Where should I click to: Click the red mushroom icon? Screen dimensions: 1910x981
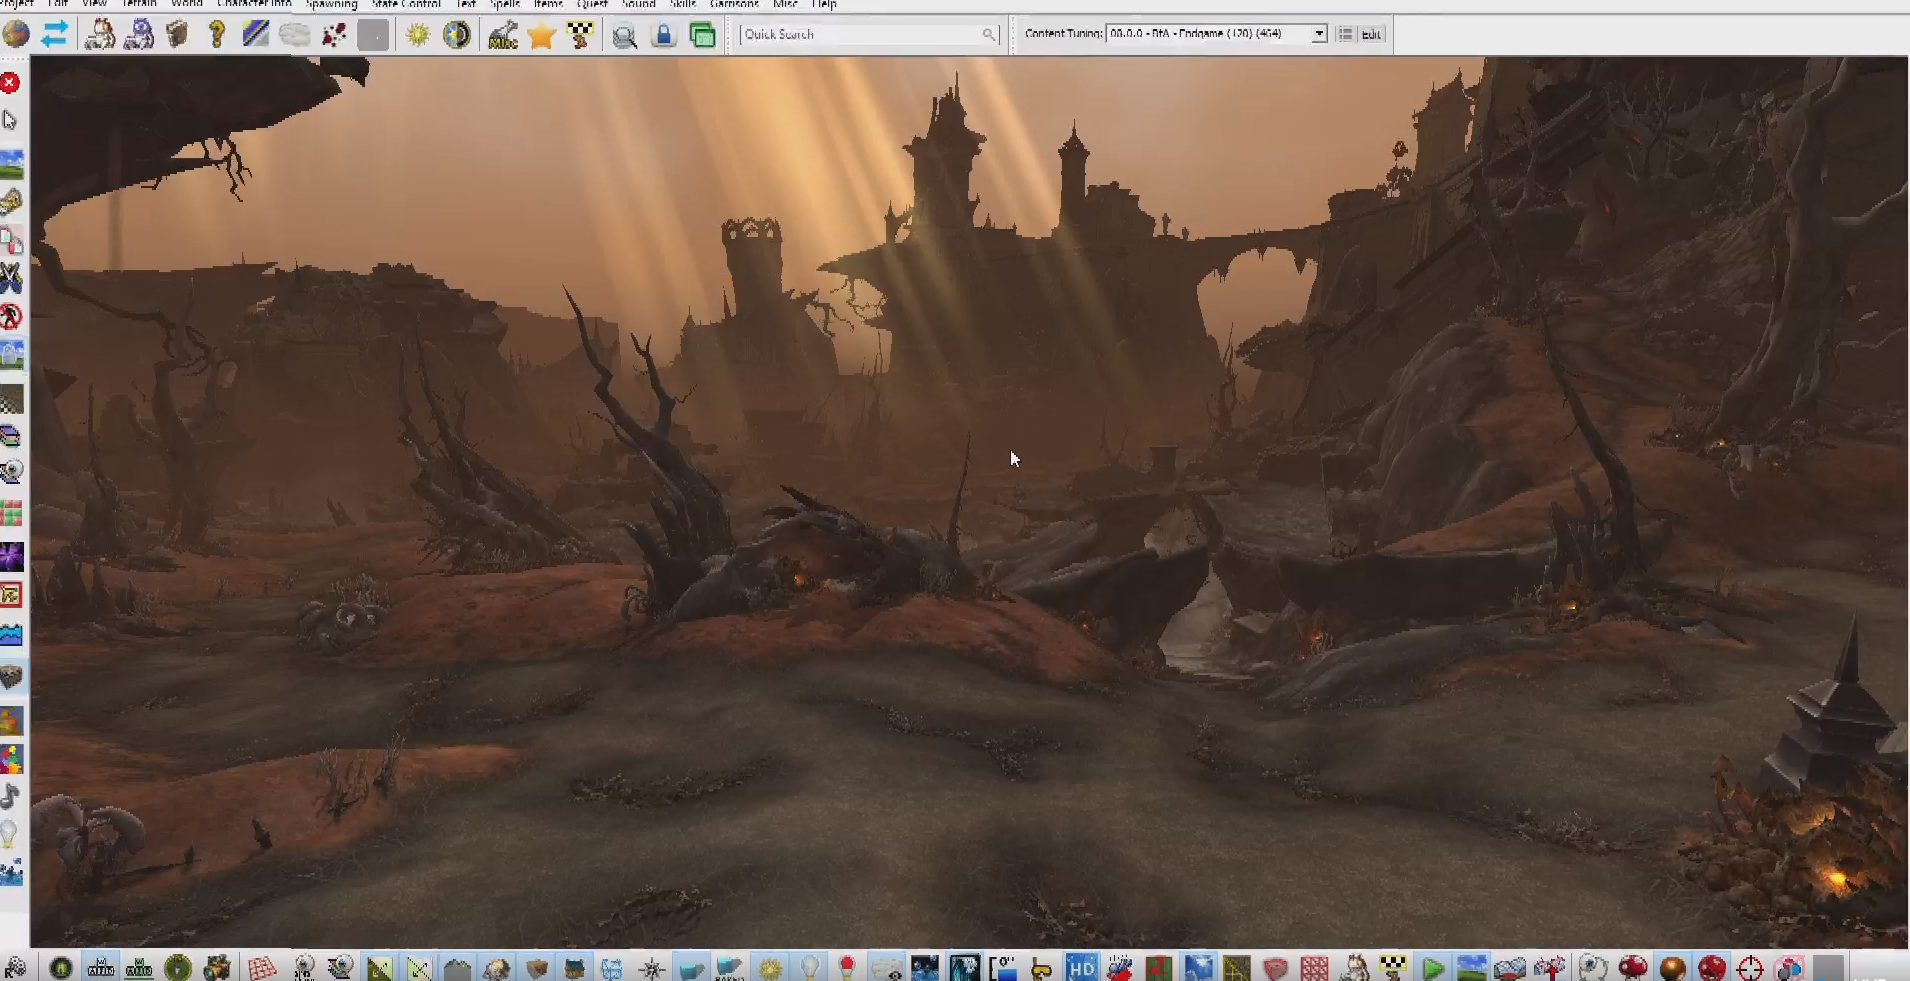coord(1633,968)
